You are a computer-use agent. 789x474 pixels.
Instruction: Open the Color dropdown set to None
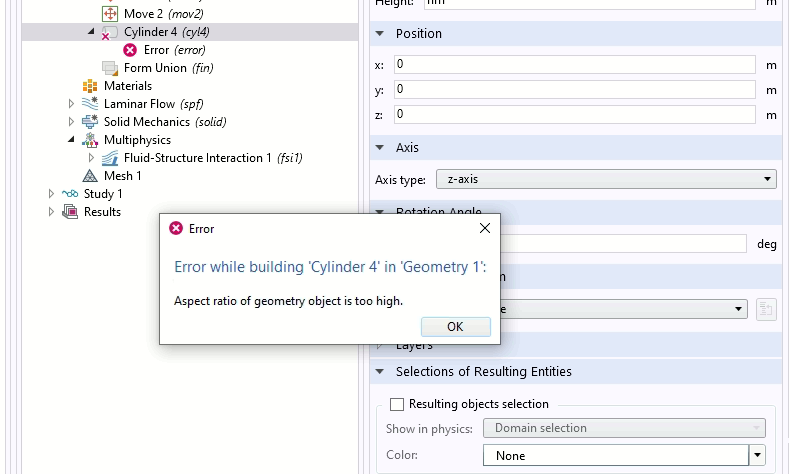point(757,456)
